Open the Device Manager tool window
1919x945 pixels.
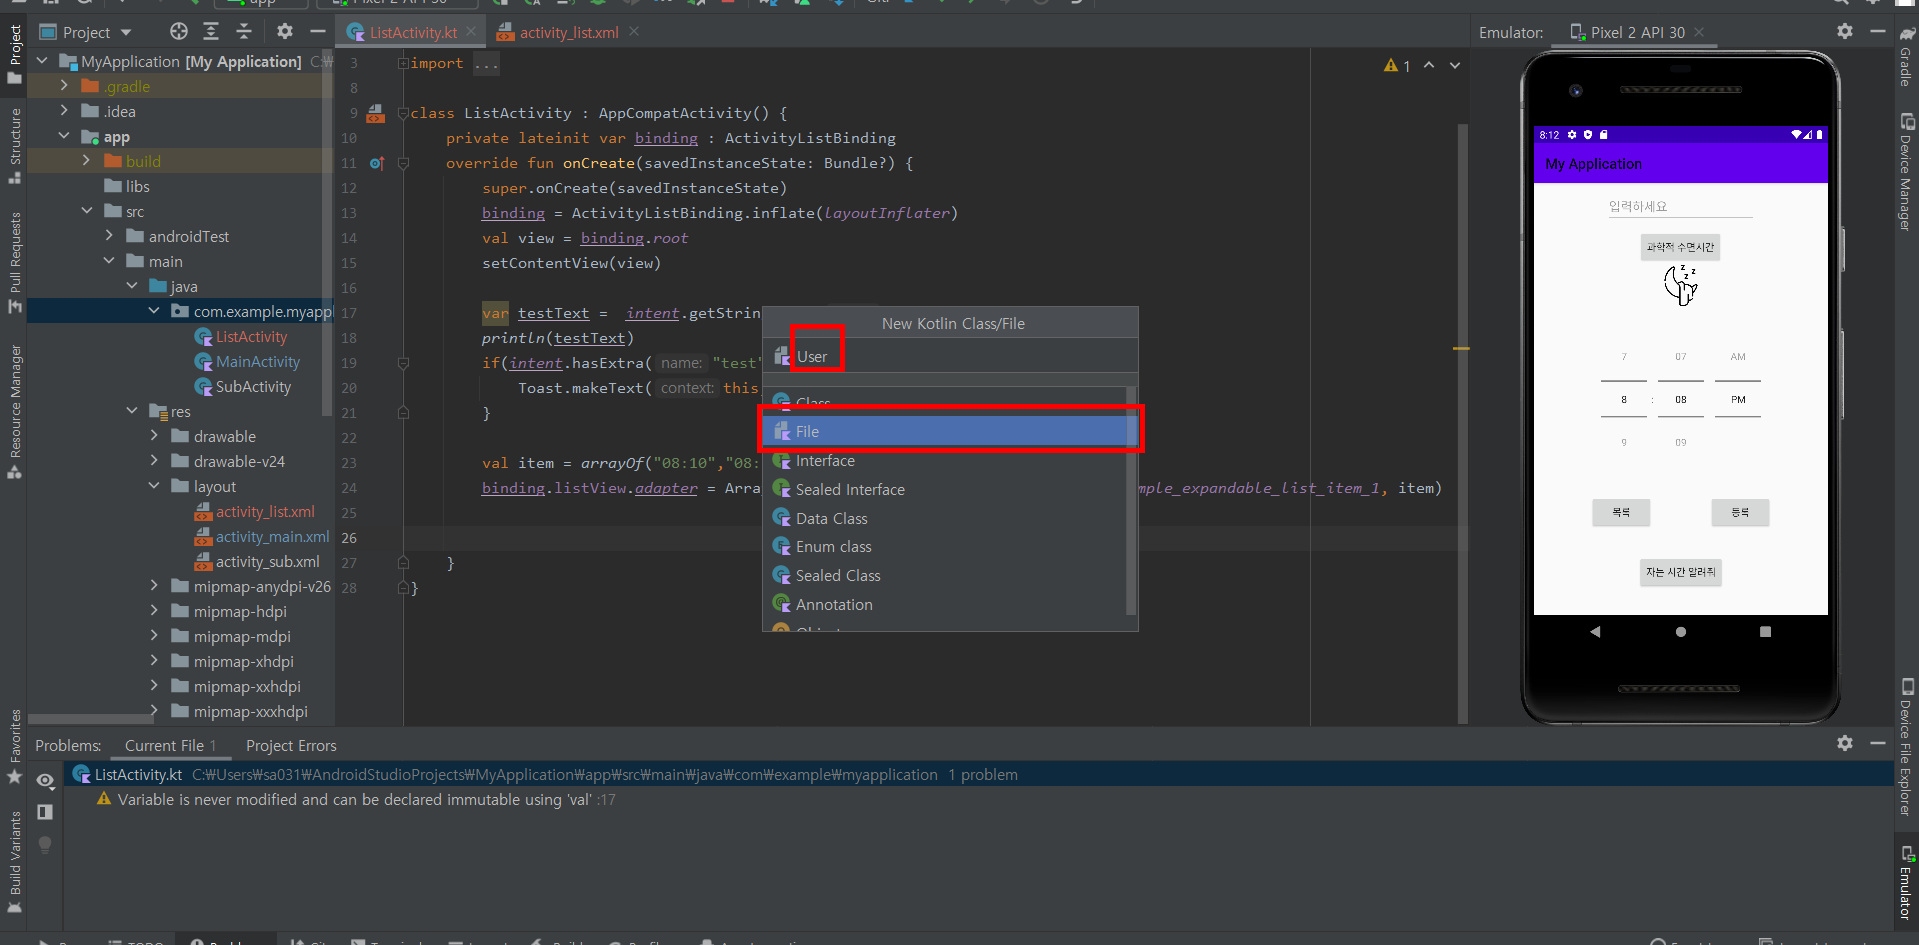[1906, 173]
